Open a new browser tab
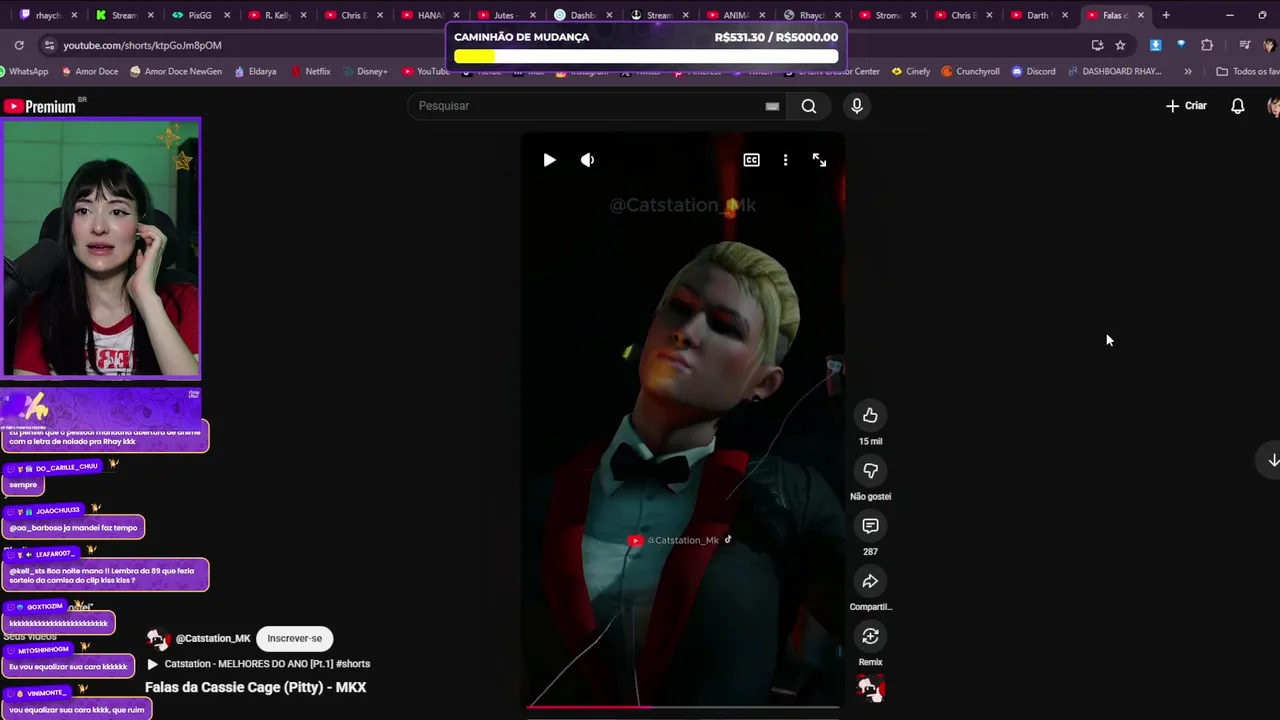The width and height of the screenshot is (1280, 720). click(1165, 15)
